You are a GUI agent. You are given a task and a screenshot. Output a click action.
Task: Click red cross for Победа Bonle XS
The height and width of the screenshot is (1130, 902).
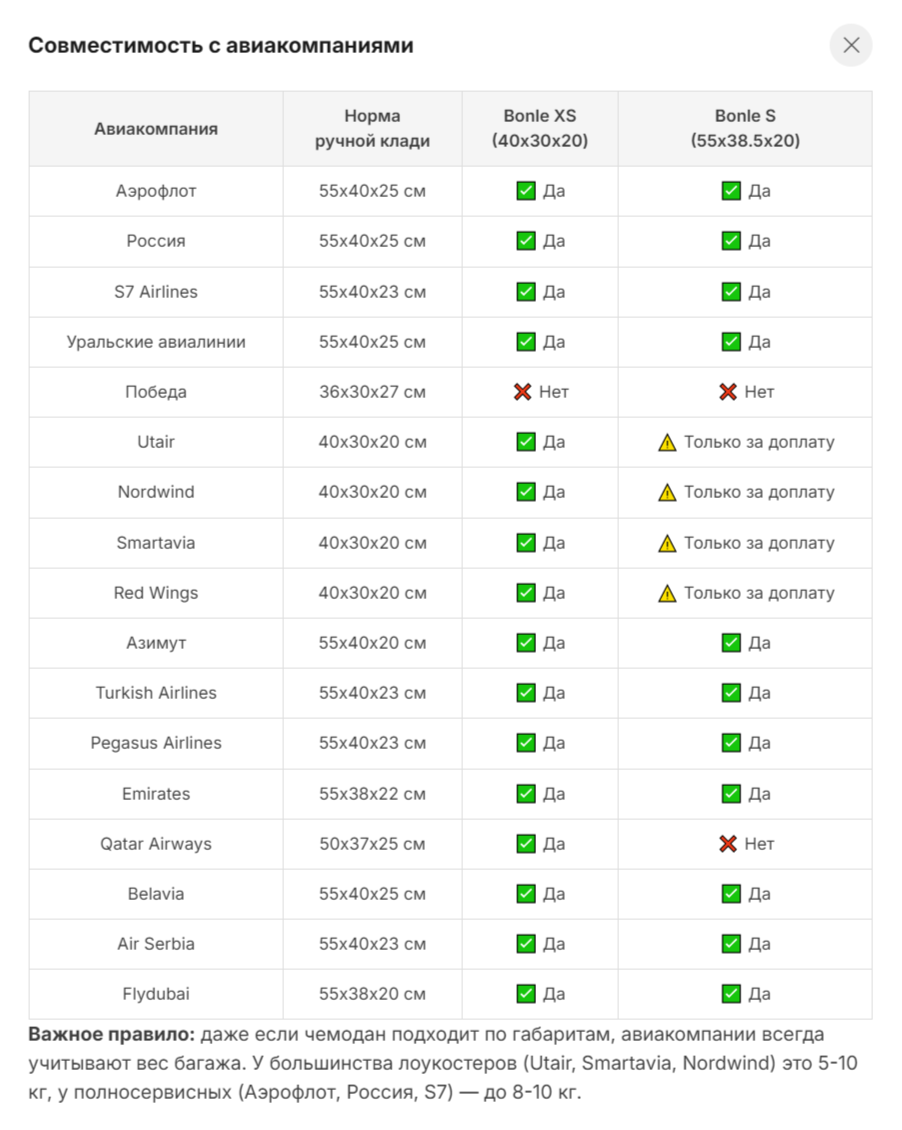pos(522,392)
